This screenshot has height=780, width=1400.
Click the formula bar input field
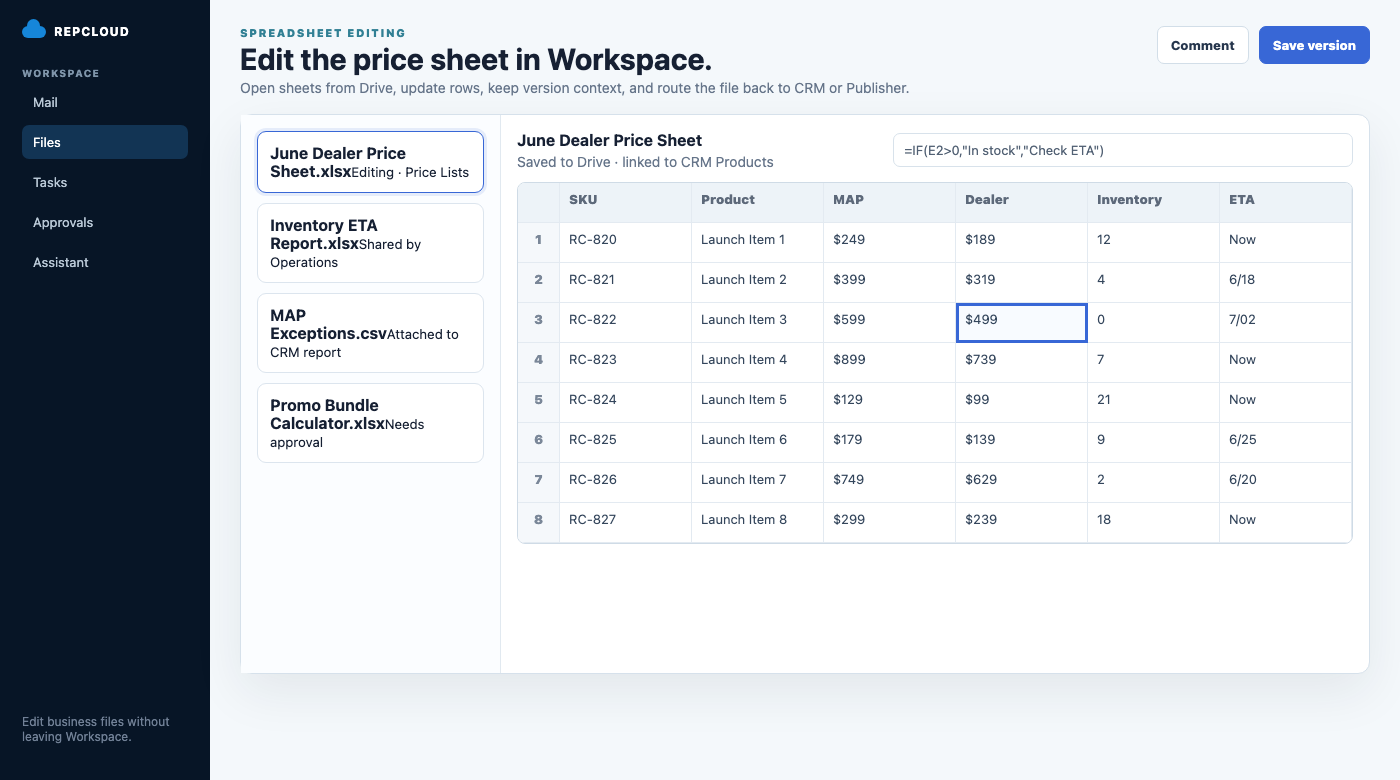click(1122, 150)
